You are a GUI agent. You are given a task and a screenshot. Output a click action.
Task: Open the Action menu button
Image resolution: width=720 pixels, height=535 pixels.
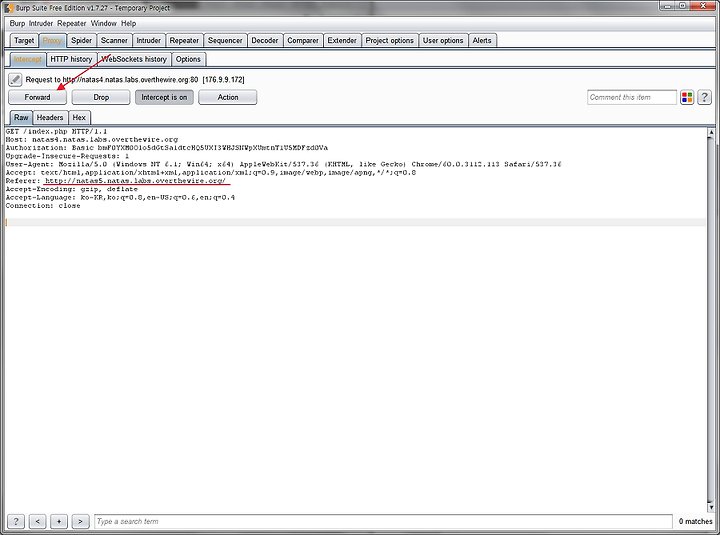[228, 97]
